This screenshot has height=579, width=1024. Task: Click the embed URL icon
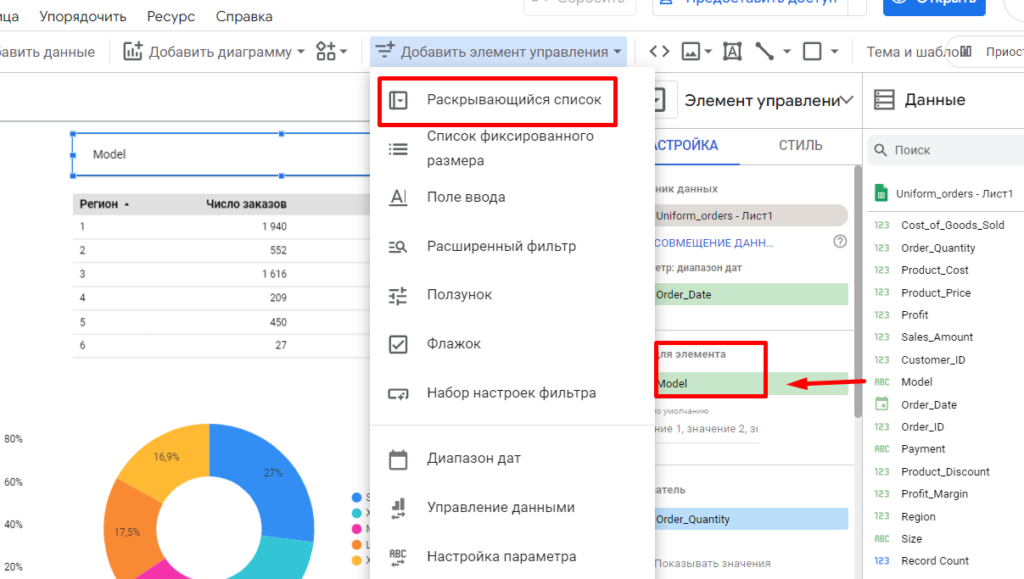coord(660,50)
